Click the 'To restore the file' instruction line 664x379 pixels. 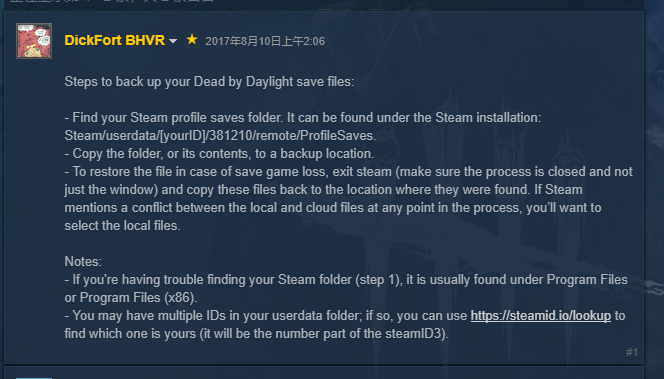tap(349, 172)
